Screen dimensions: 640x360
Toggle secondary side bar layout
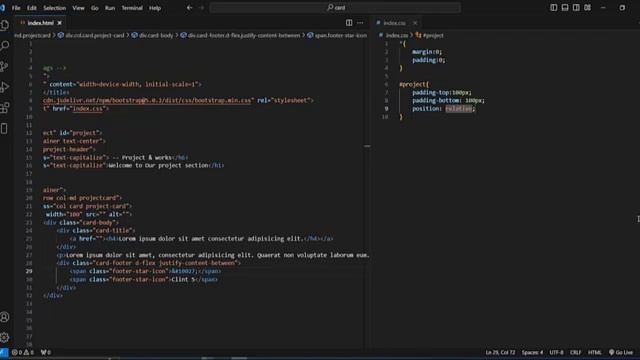point(576,8)
